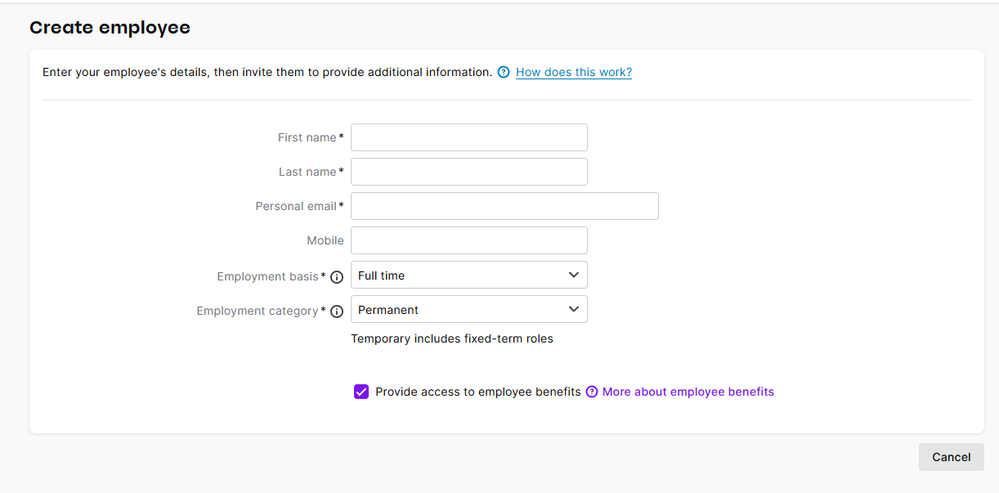Focus the Personal email input field
Image resolution: width=999 pixels, height=493 pixels.
pos(505,206)
